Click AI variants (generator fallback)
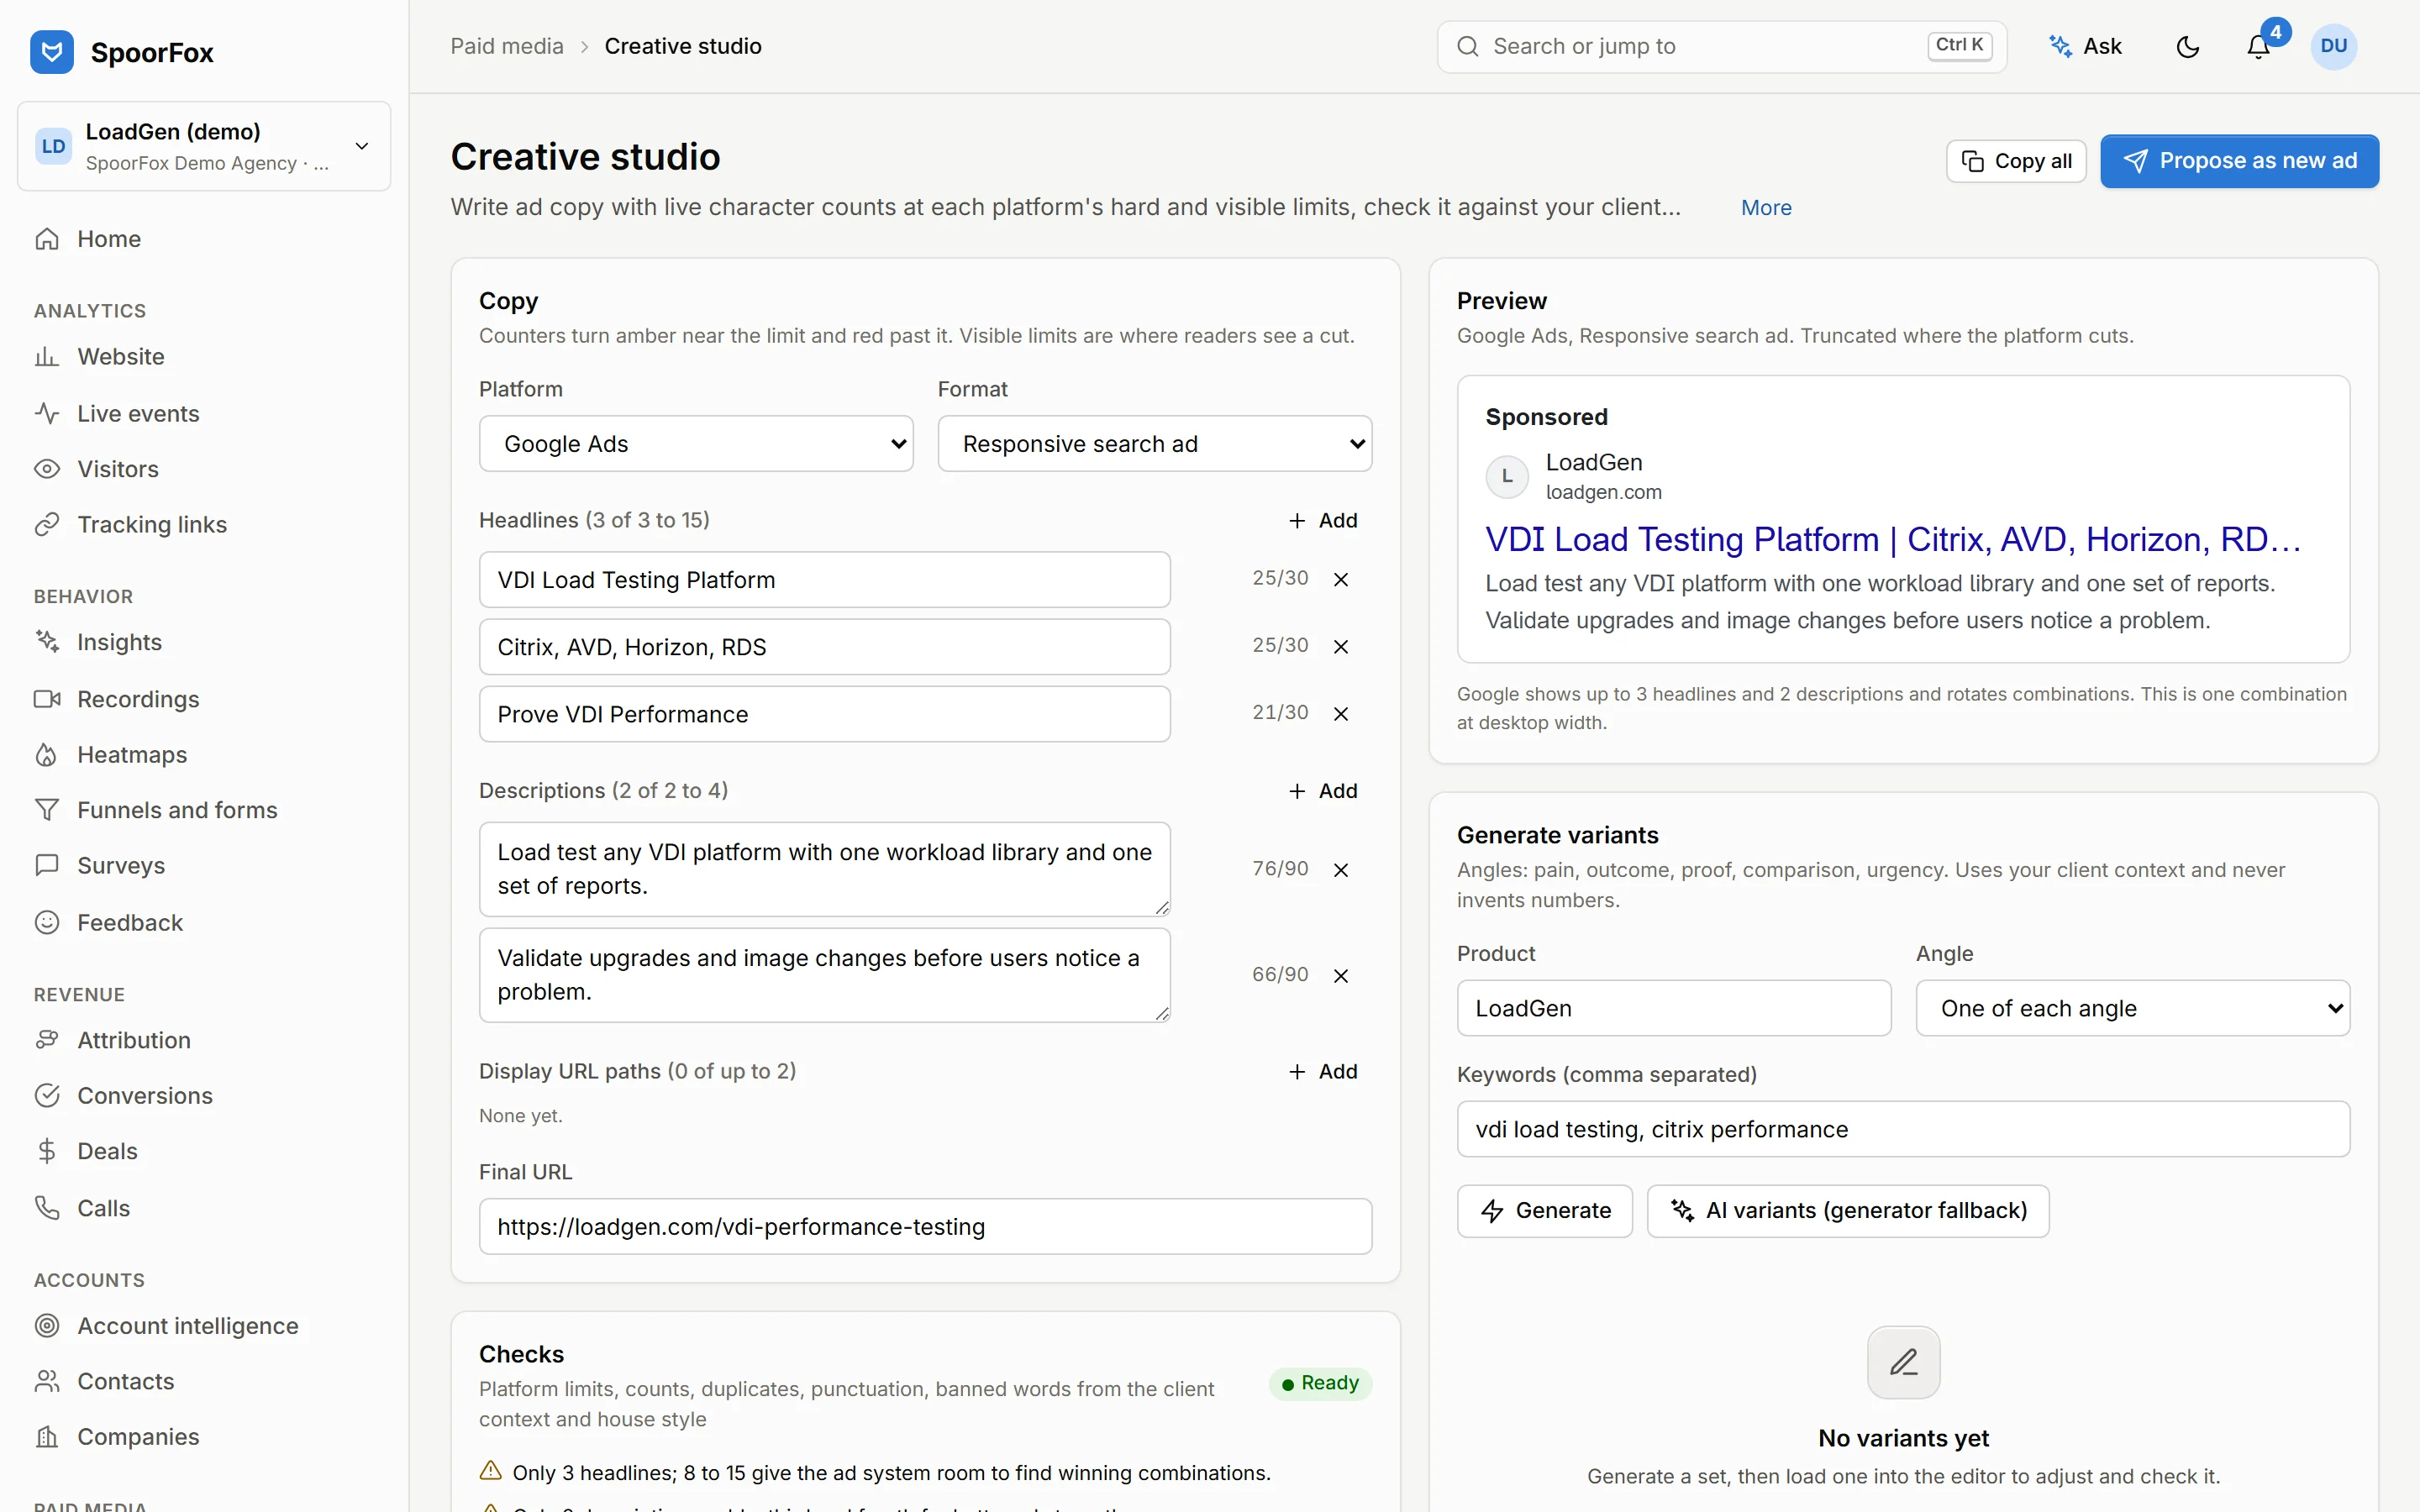 (x=1848, y=1211)
